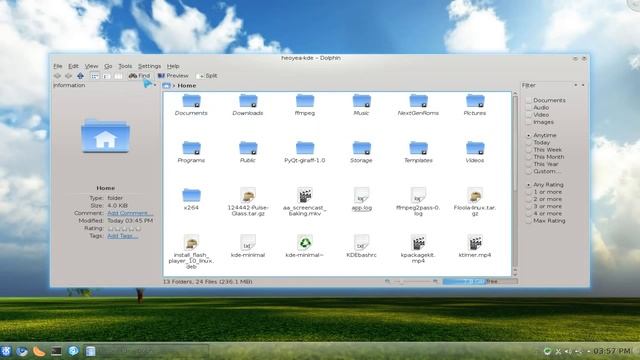Open the Downloads folder
The width and height of the screenshot is (640, 360).
[248, 105]
